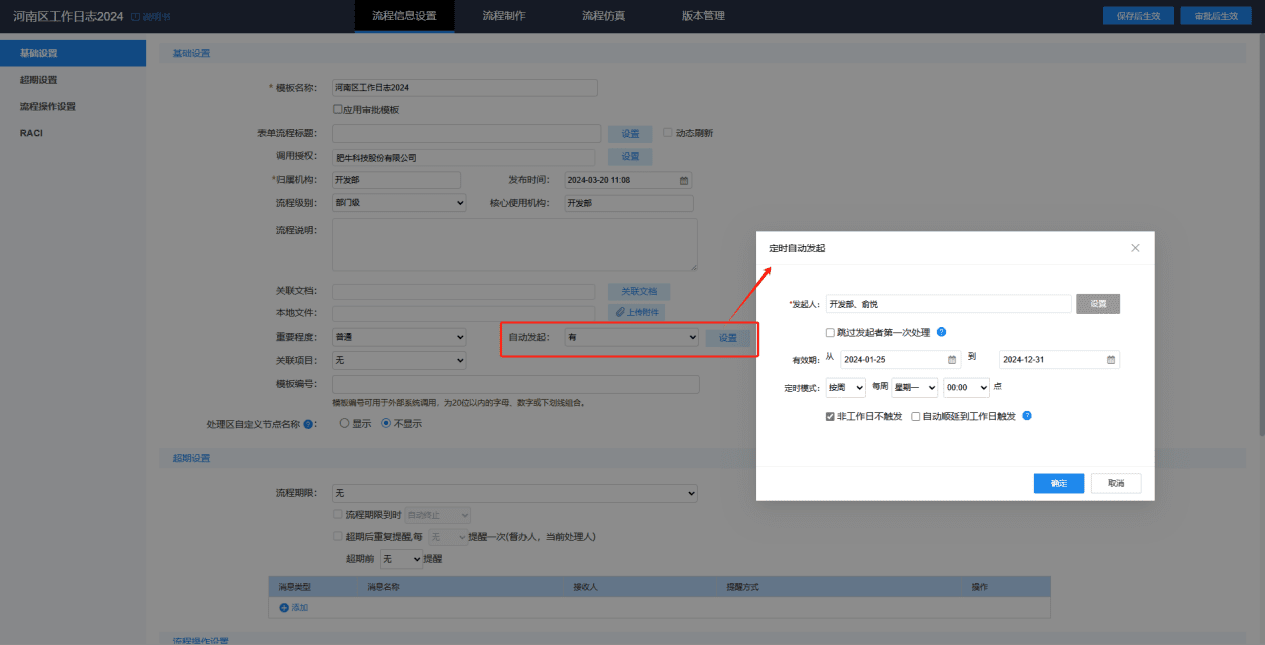Viewport: 1265px width, 645px height.
Task: Open 关联项目 dropdown
Action: coord(399,360)
